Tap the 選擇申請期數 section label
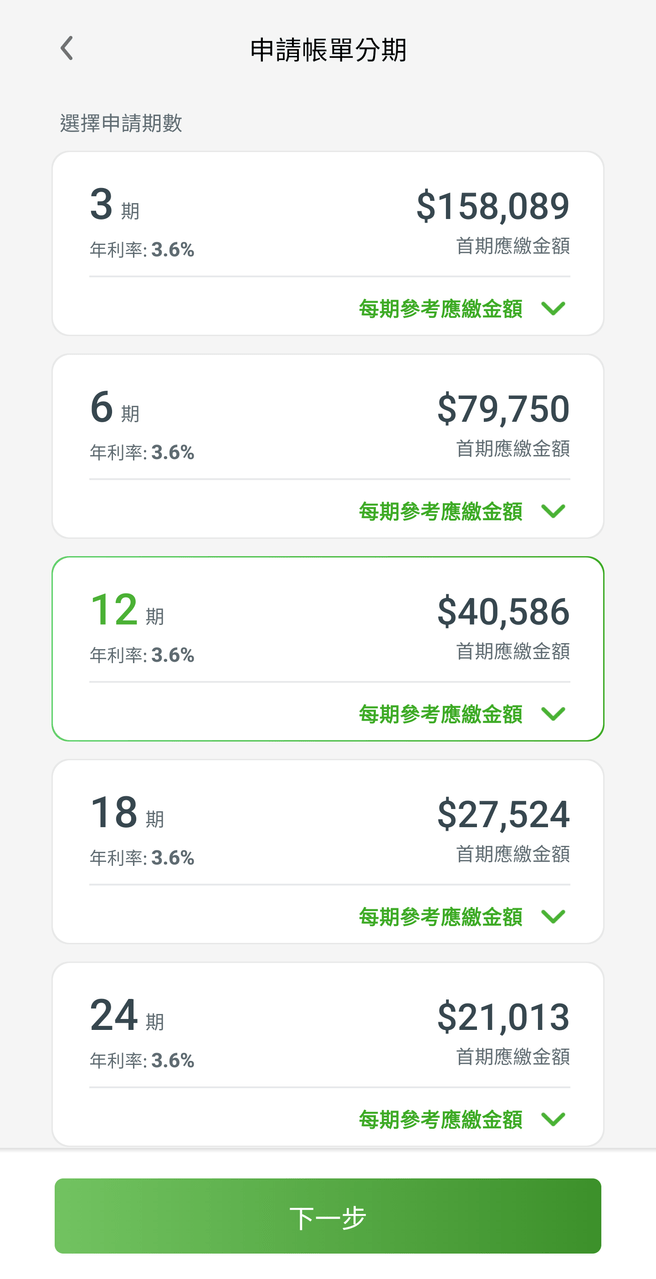 122,123
